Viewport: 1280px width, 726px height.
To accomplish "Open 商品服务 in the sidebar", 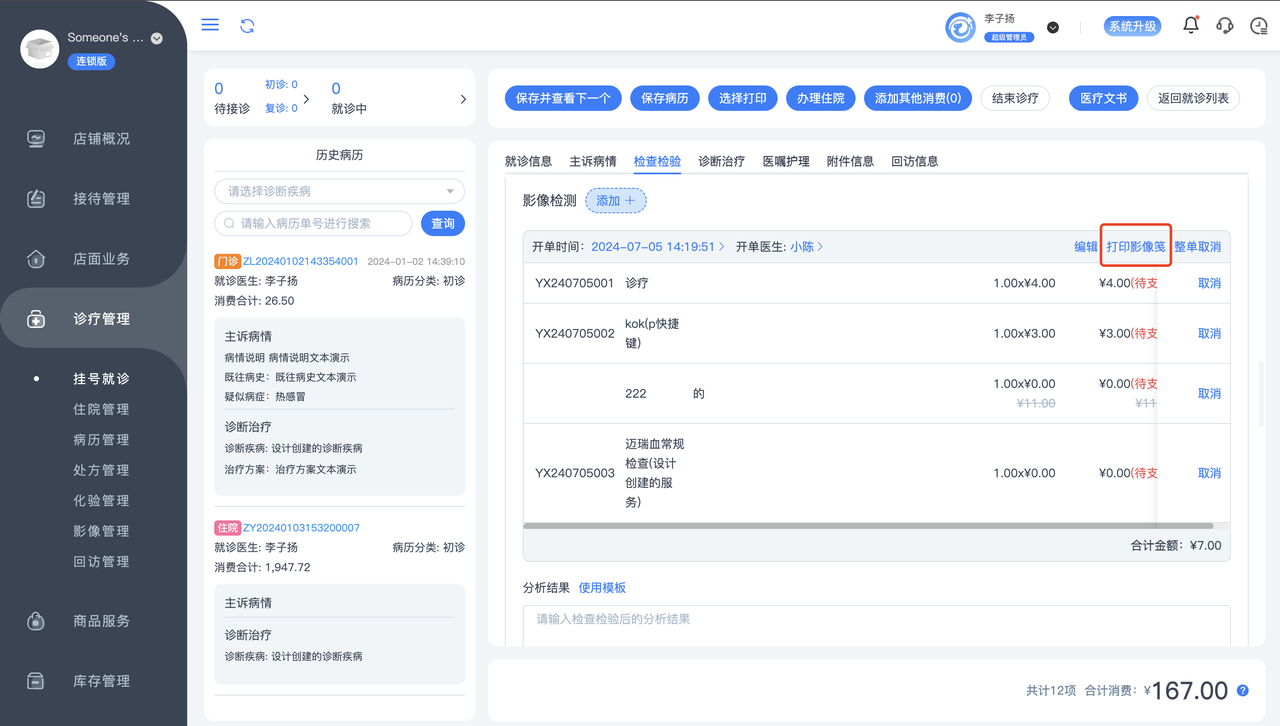I will 101,621.
